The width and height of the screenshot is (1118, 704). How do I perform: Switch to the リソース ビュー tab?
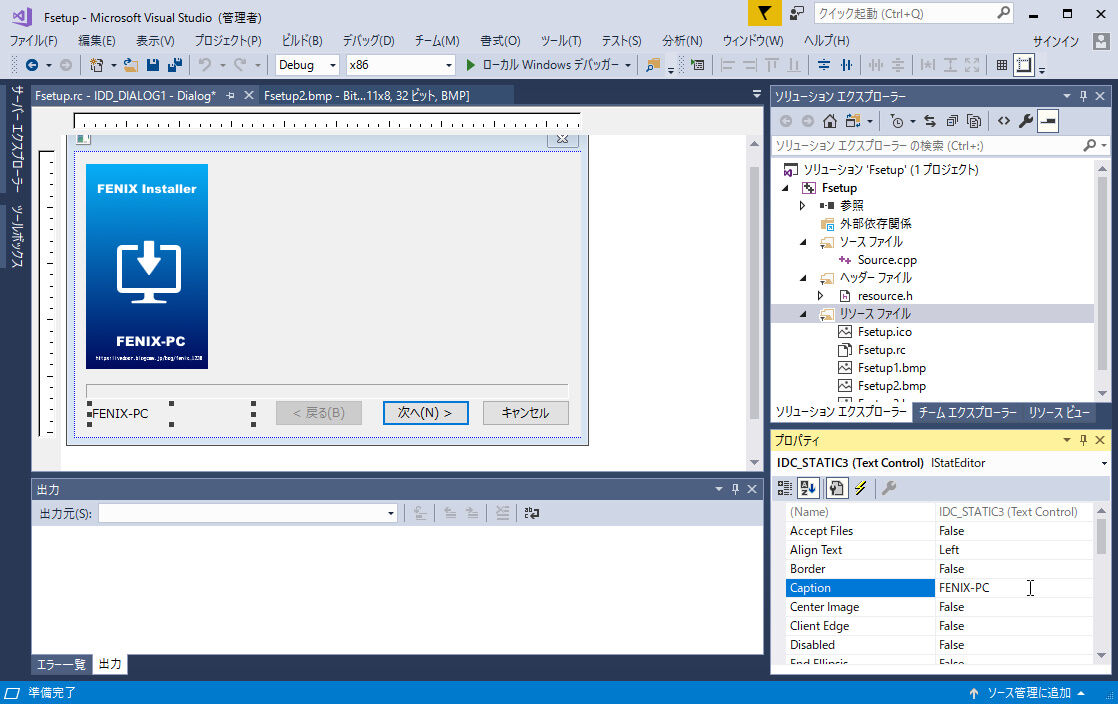(x=1058, y=412)
